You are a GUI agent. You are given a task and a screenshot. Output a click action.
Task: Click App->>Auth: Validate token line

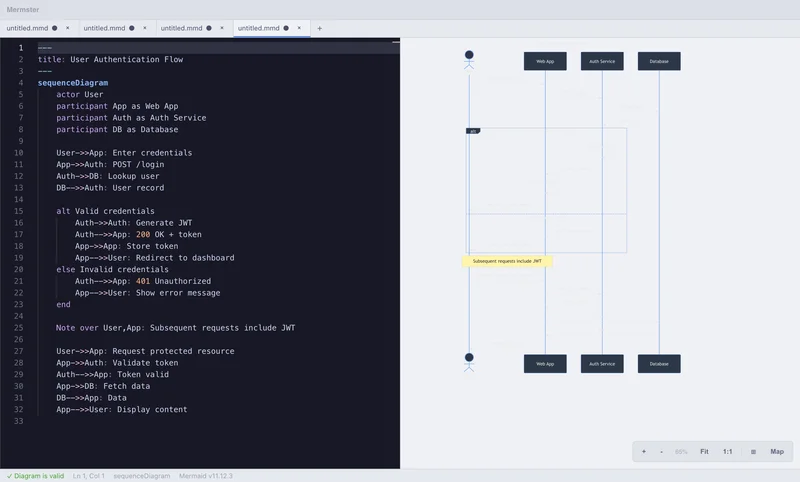[x=117, y=363]
